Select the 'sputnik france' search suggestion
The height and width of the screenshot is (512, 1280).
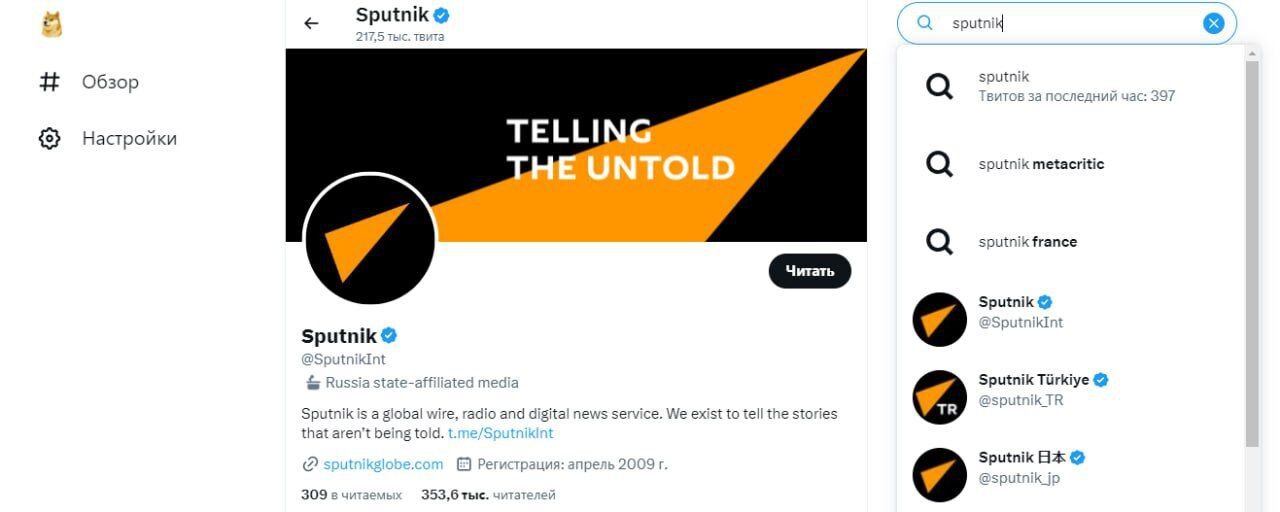pyautogui.click(x=1071, y=242)
